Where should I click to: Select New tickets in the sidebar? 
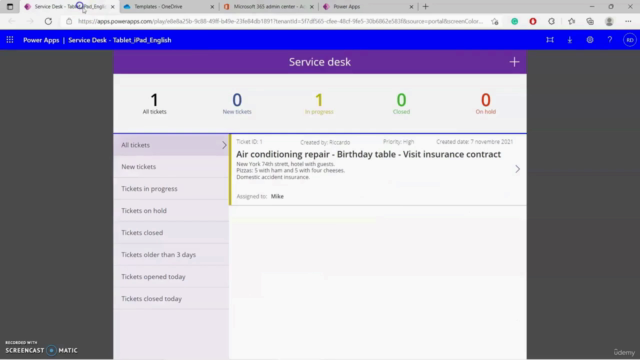pyautogui.click(x=171, y=167)
